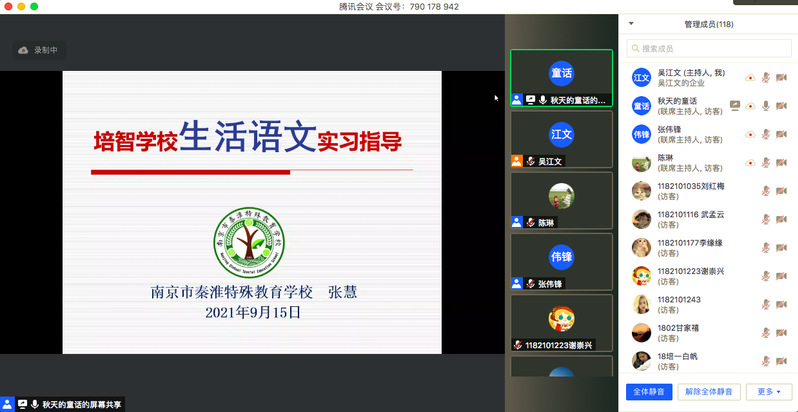Click the 搜索成员 search field

pos(709,48)
